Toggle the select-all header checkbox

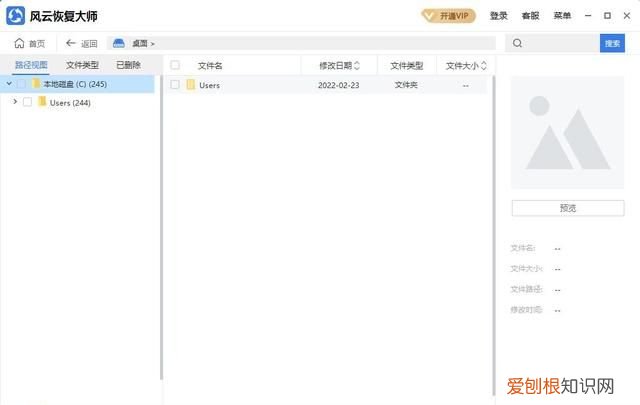point(175,65)
